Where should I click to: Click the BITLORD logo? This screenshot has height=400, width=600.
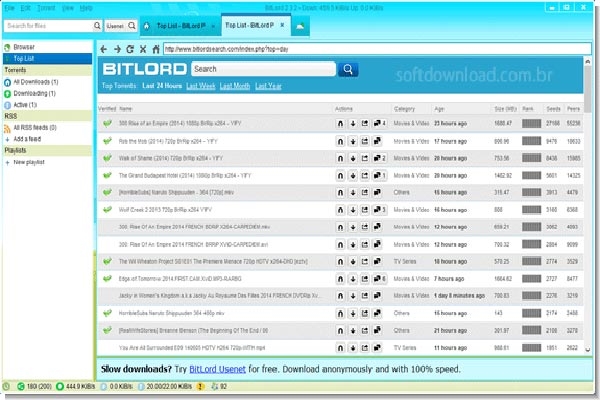[145, 69]
